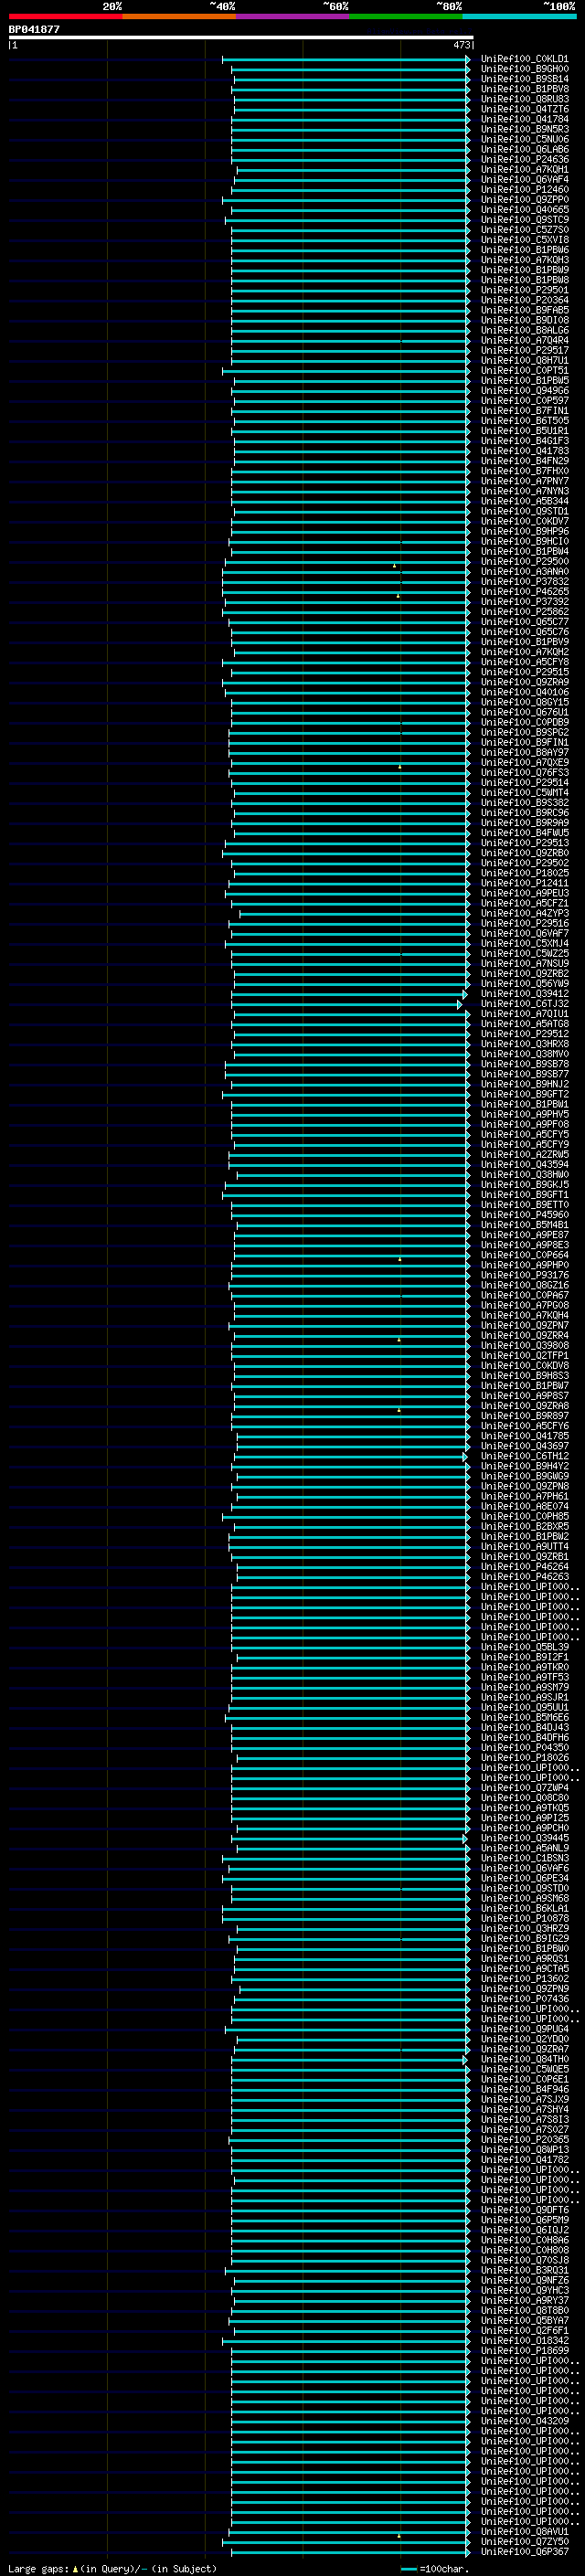Open the UniRef100_P46264 entry

pos(525,1567)
